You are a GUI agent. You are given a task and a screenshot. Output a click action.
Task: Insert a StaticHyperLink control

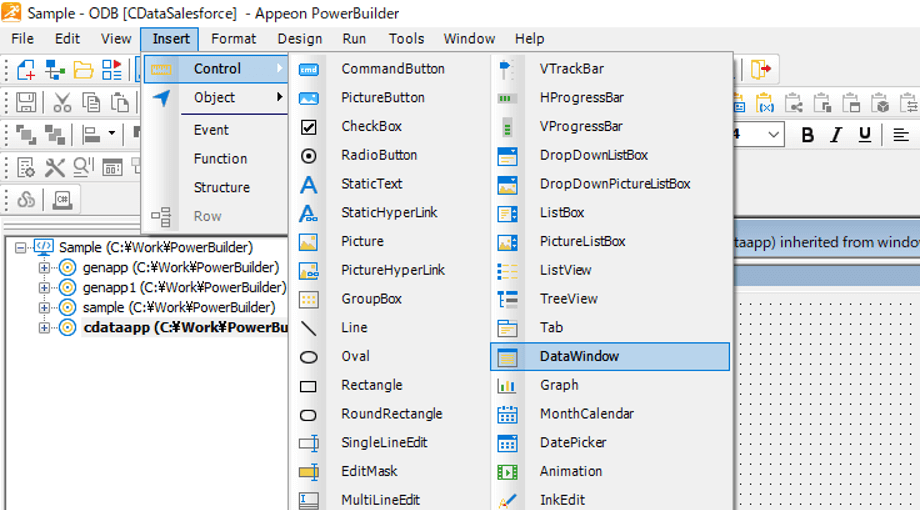[x=390, y=212]
